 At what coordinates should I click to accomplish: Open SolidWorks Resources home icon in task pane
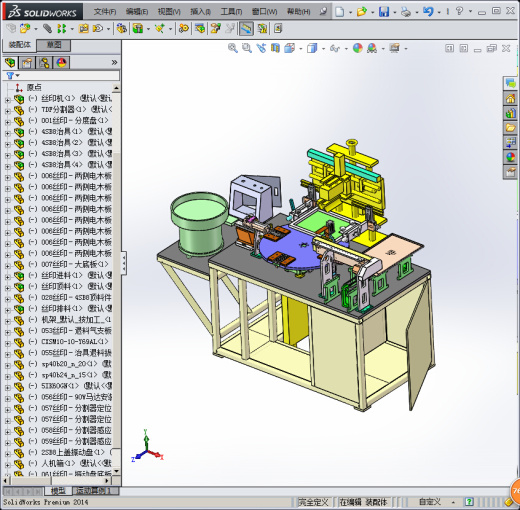pos(510,98)
